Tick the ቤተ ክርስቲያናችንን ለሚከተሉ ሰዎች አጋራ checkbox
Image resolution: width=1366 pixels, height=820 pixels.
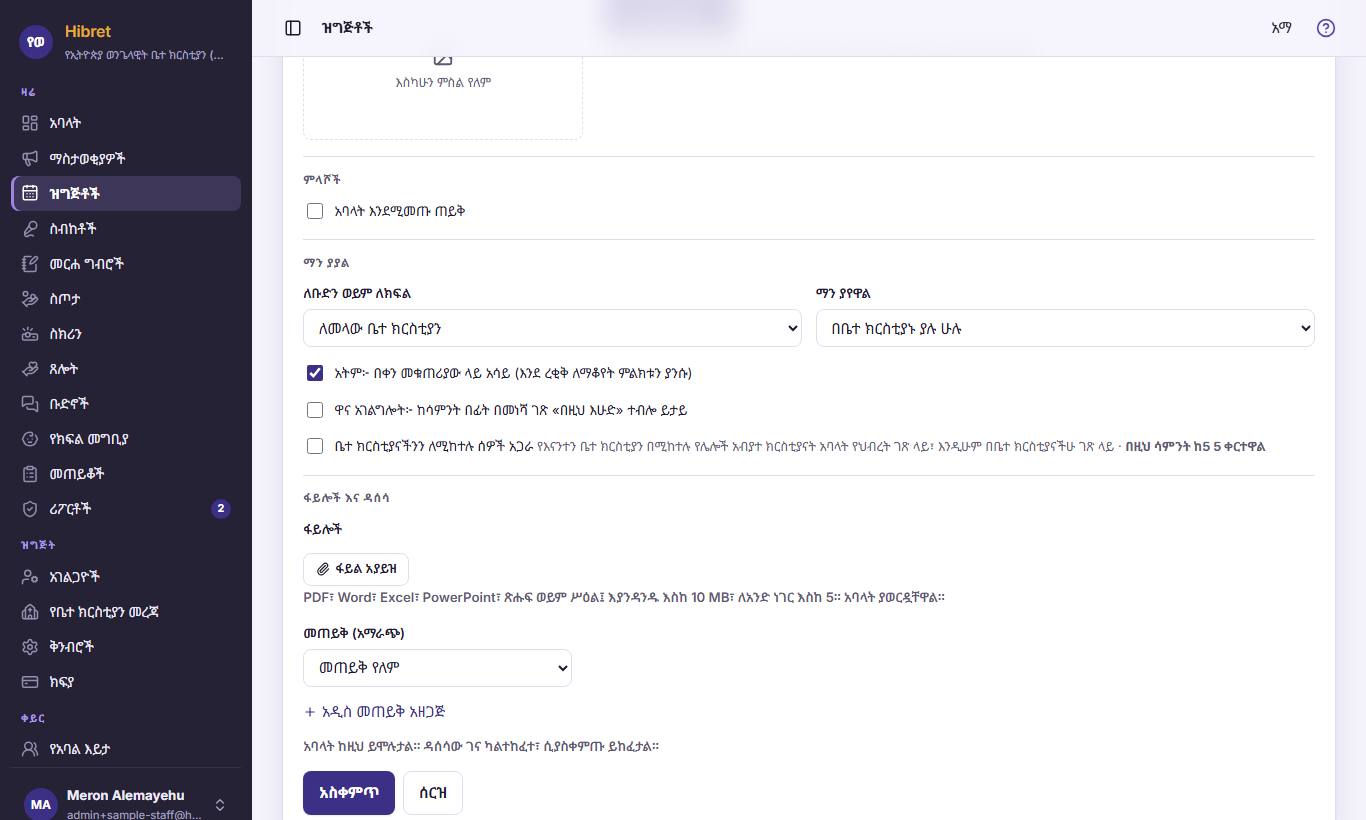[315, 446]
